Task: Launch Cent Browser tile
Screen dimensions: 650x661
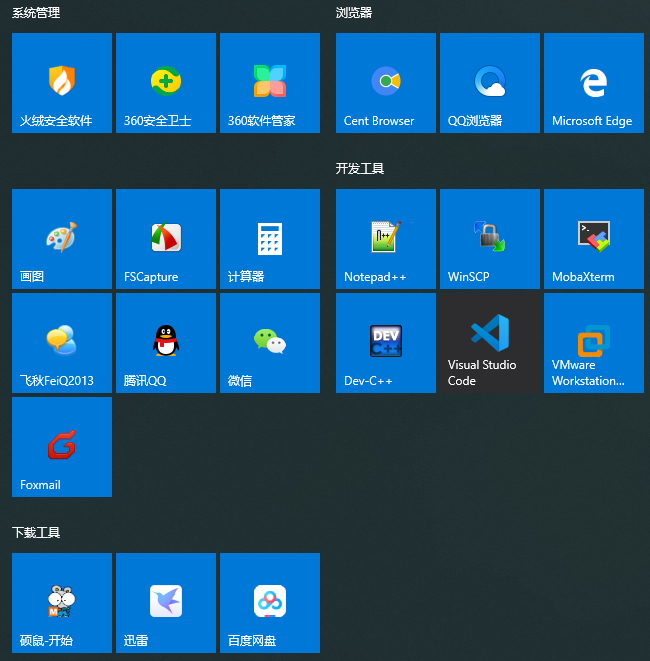Action: pyautogui.click(x=386, y=83)
